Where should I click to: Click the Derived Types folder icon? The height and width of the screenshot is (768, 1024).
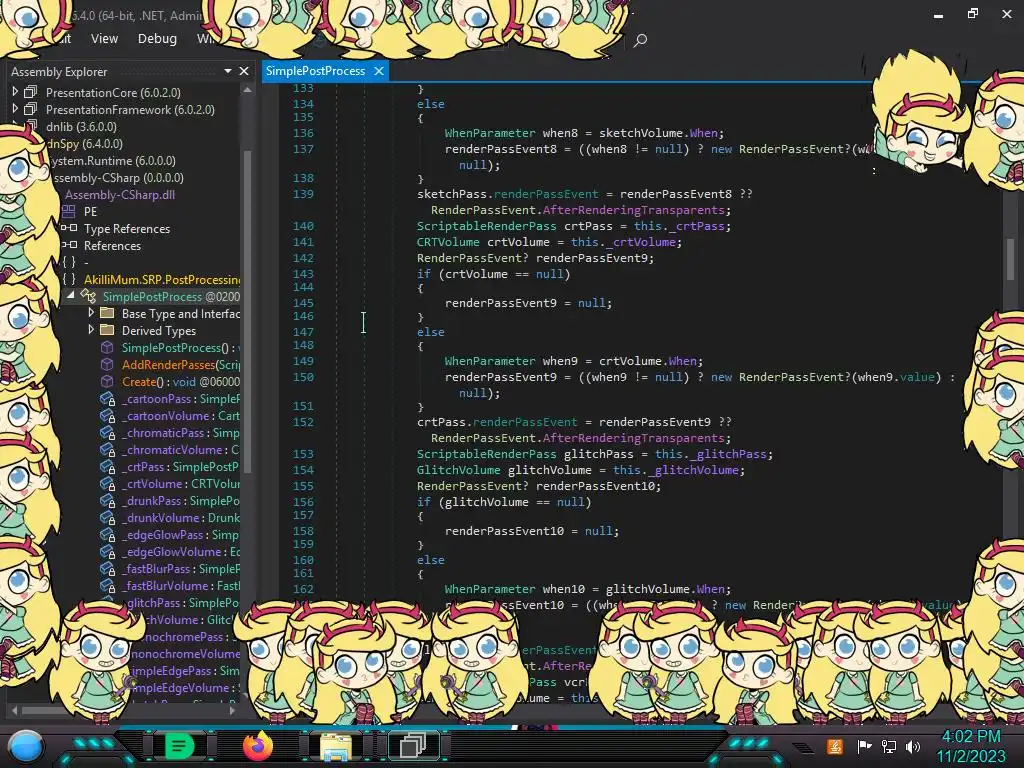pos(107,330)
